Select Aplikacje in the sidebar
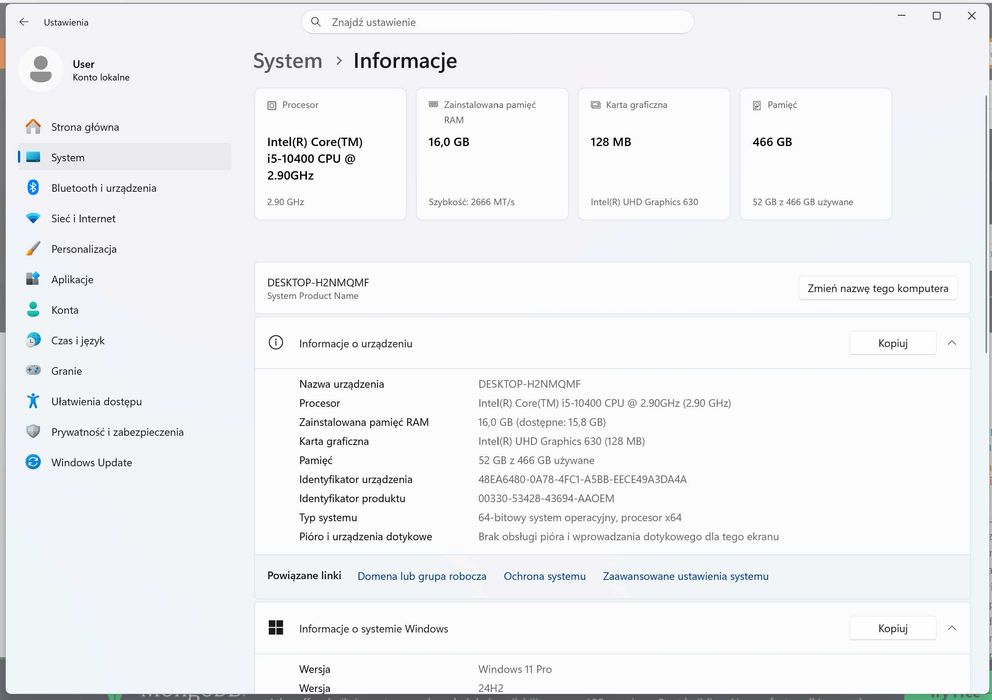 [x=125, y=279]
